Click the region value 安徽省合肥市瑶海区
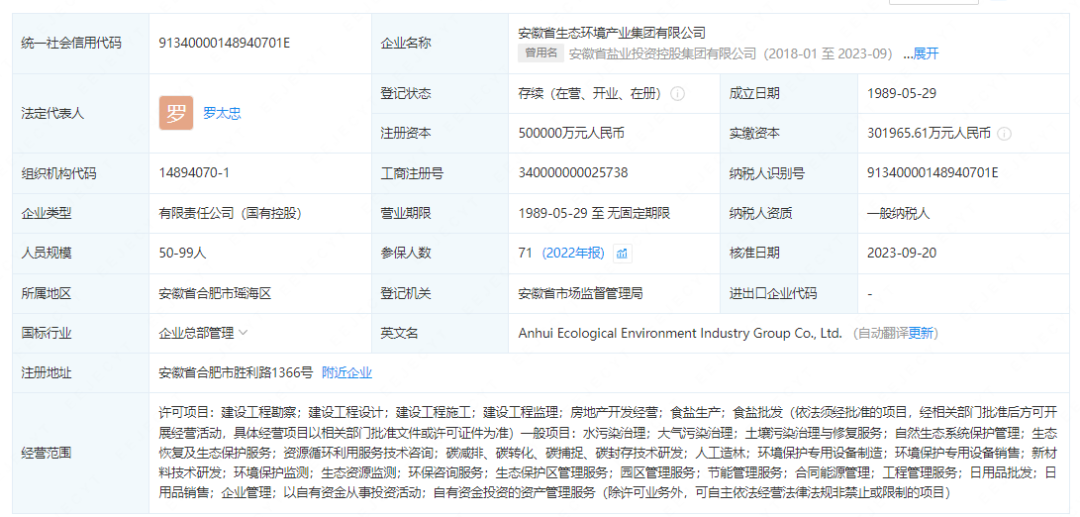 [215, 293]
